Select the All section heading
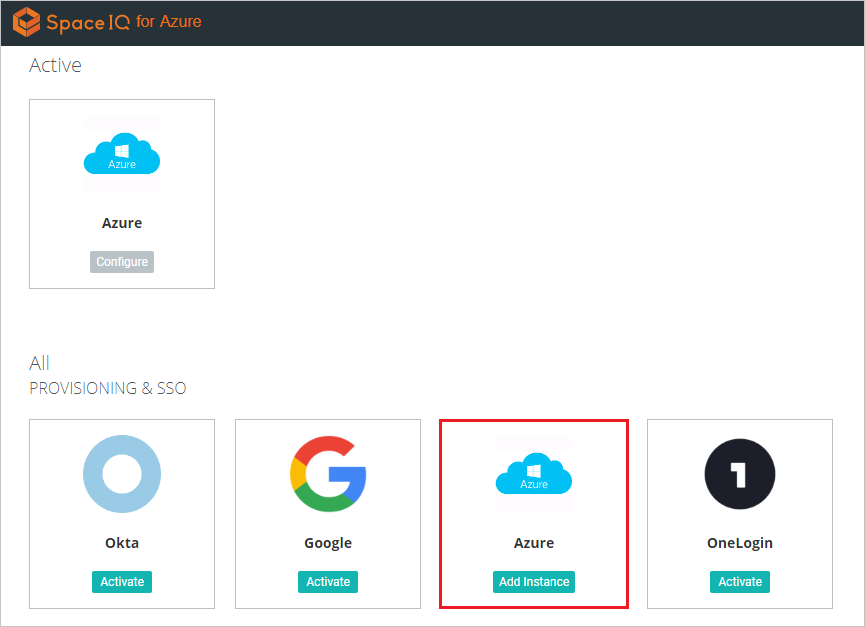 click(x=39, y=363)
